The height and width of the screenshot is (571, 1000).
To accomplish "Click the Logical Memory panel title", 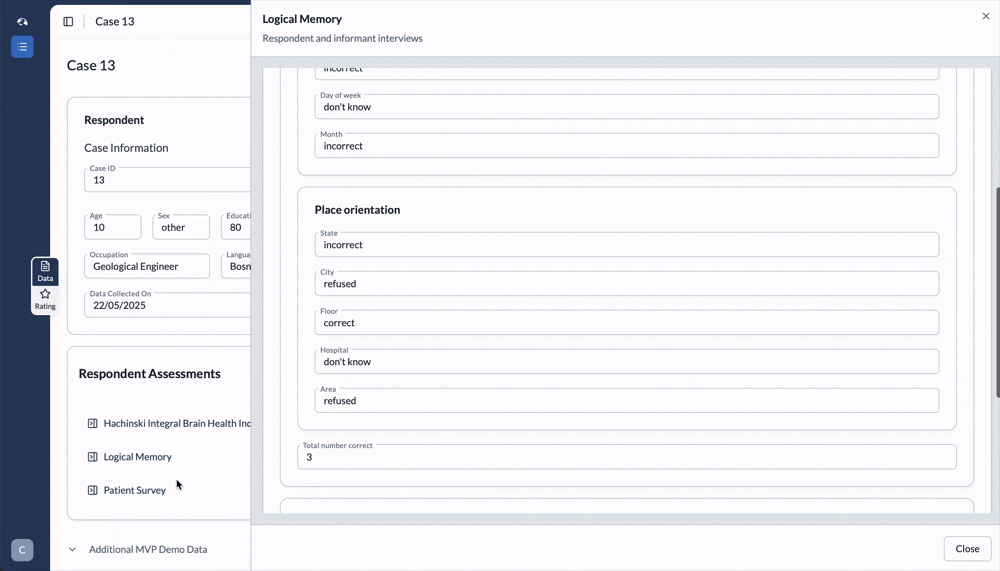I will click(x=302, y=19).
